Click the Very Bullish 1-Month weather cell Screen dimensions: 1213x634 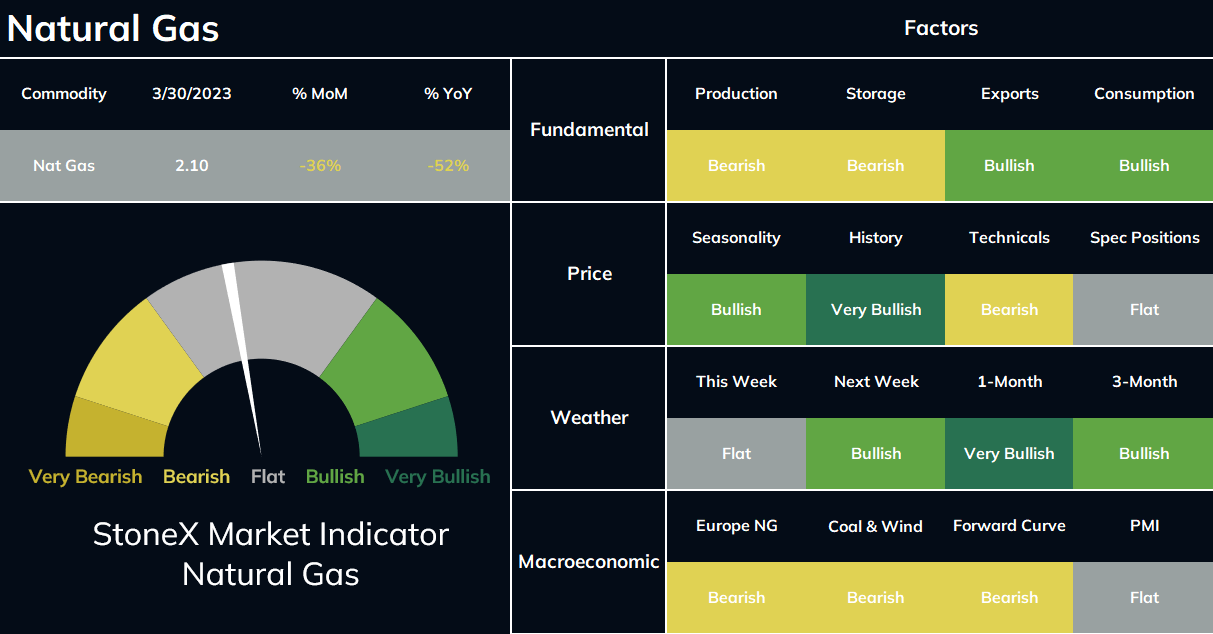[1009, 454]
